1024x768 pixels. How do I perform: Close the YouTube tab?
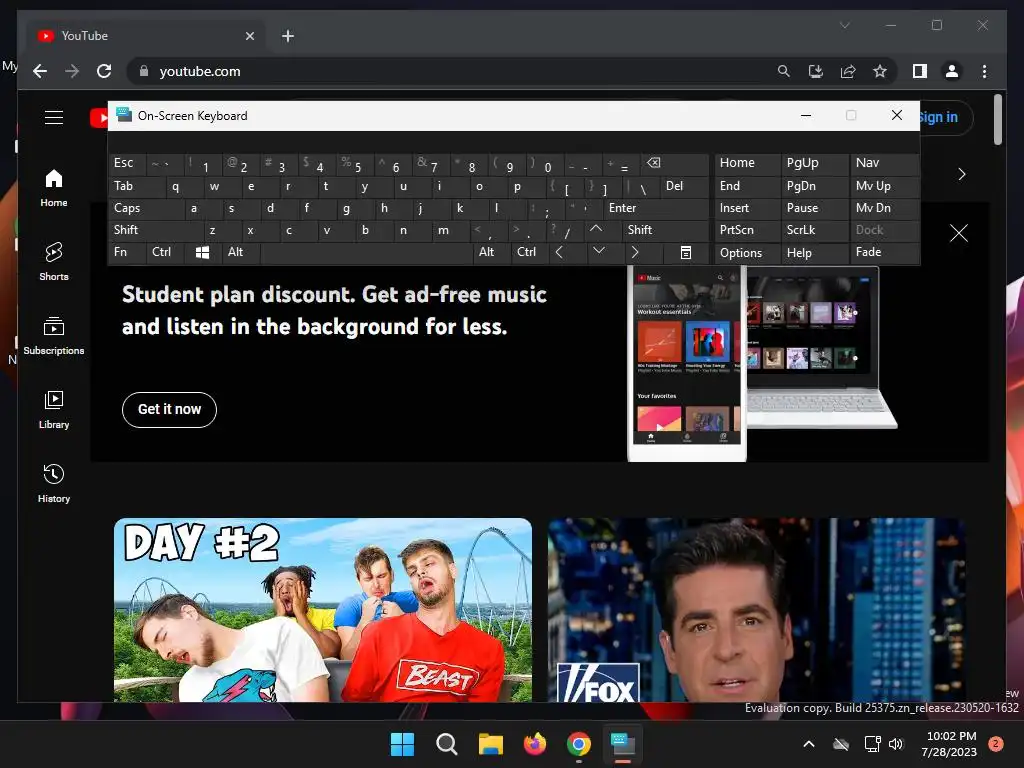tap(249, 36)
